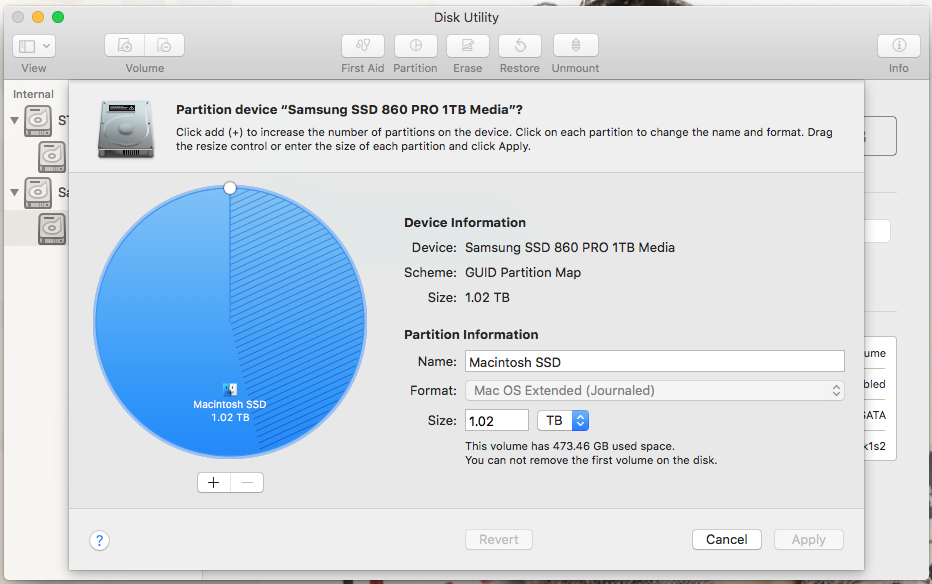Collapse the second internal disk tree

click(14, 192)
